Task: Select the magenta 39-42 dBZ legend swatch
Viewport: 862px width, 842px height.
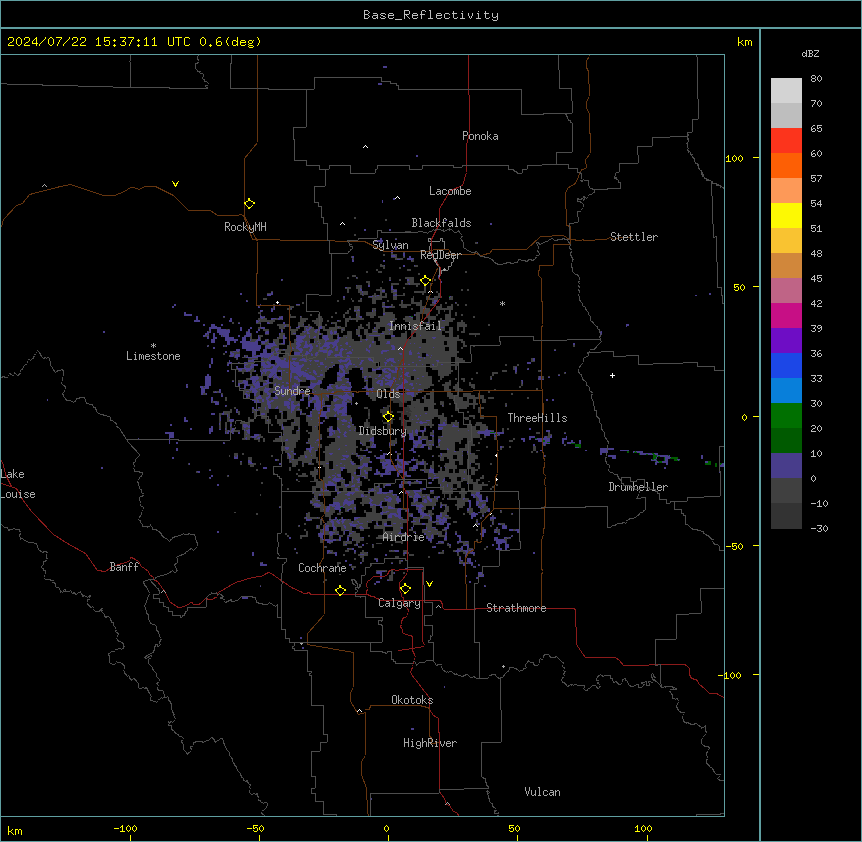Action: [x=786, y=315]
